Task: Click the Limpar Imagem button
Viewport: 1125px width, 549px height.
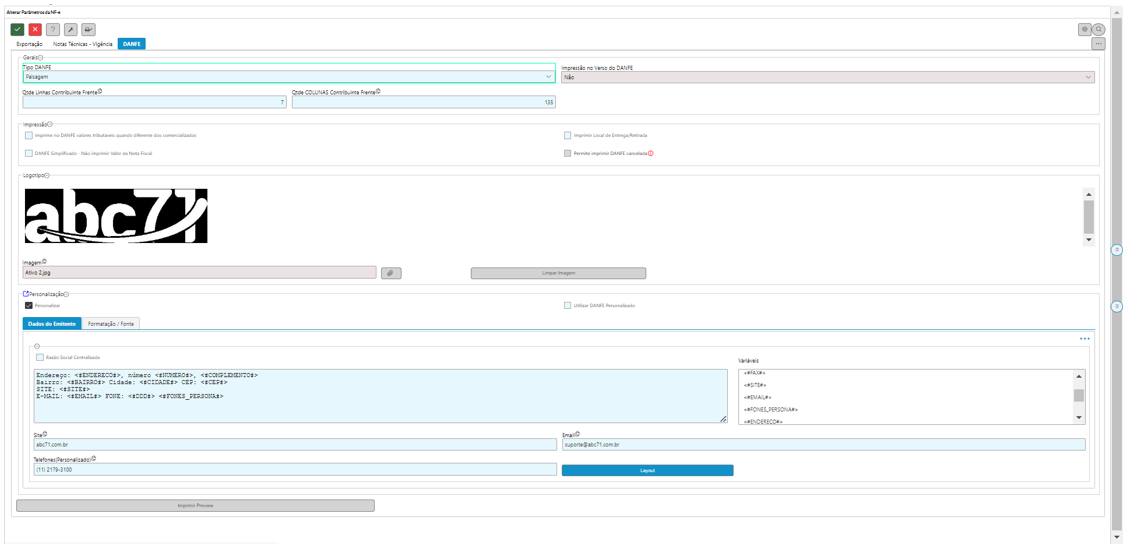Action: click(x=558, y=273)
